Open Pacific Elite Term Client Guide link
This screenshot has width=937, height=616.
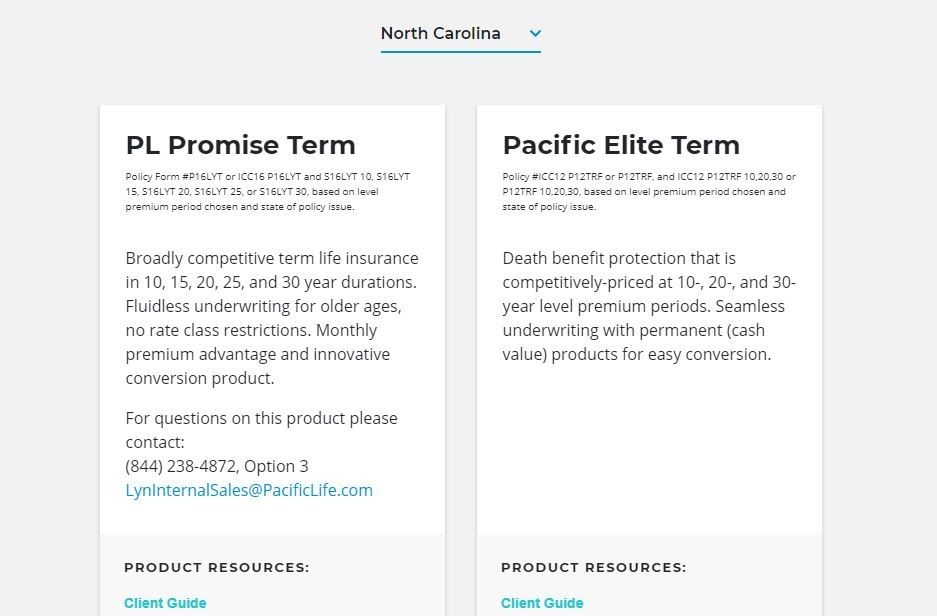click(542, 603)
